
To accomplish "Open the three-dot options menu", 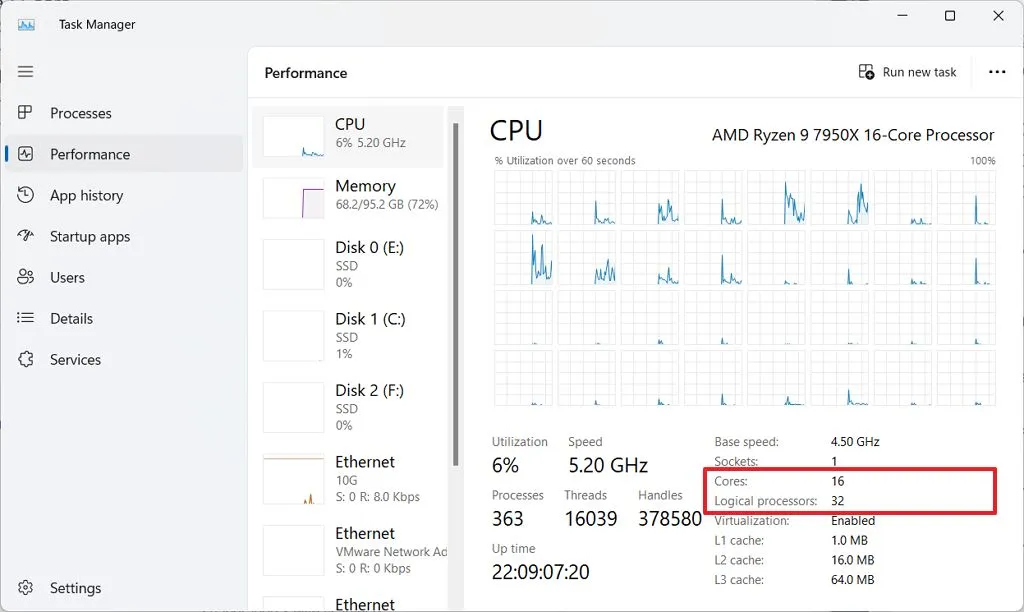I will 997,71.
